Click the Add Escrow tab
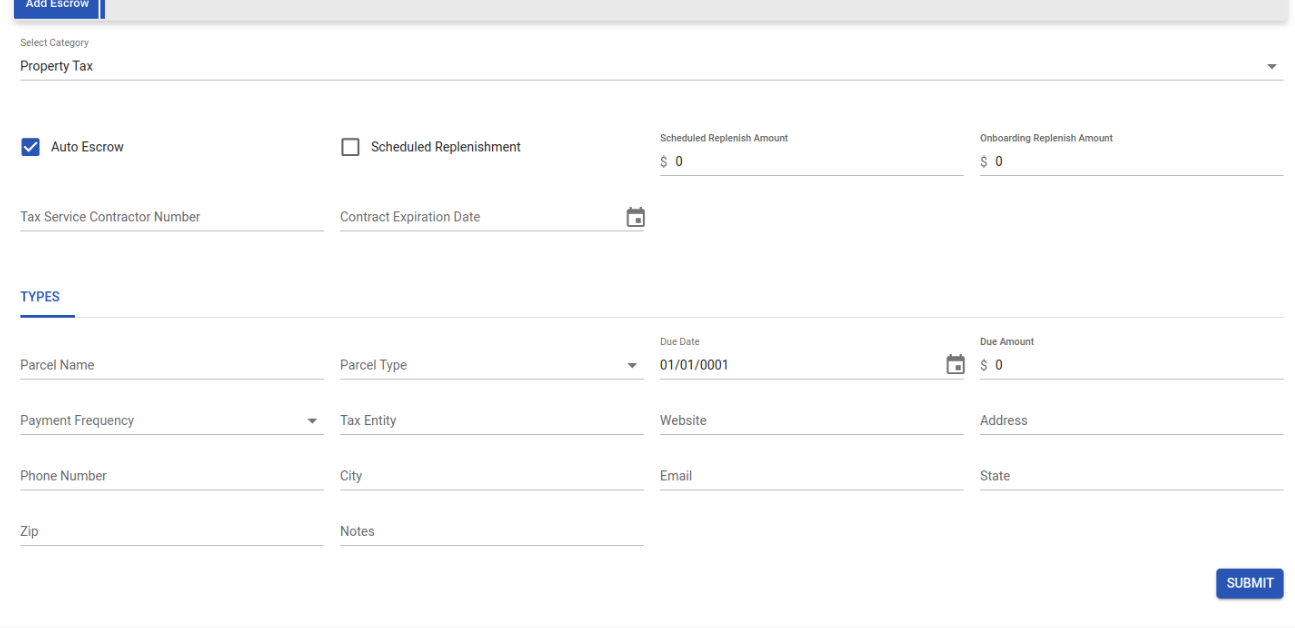1295x628 pixels. [x=57, y=6]
